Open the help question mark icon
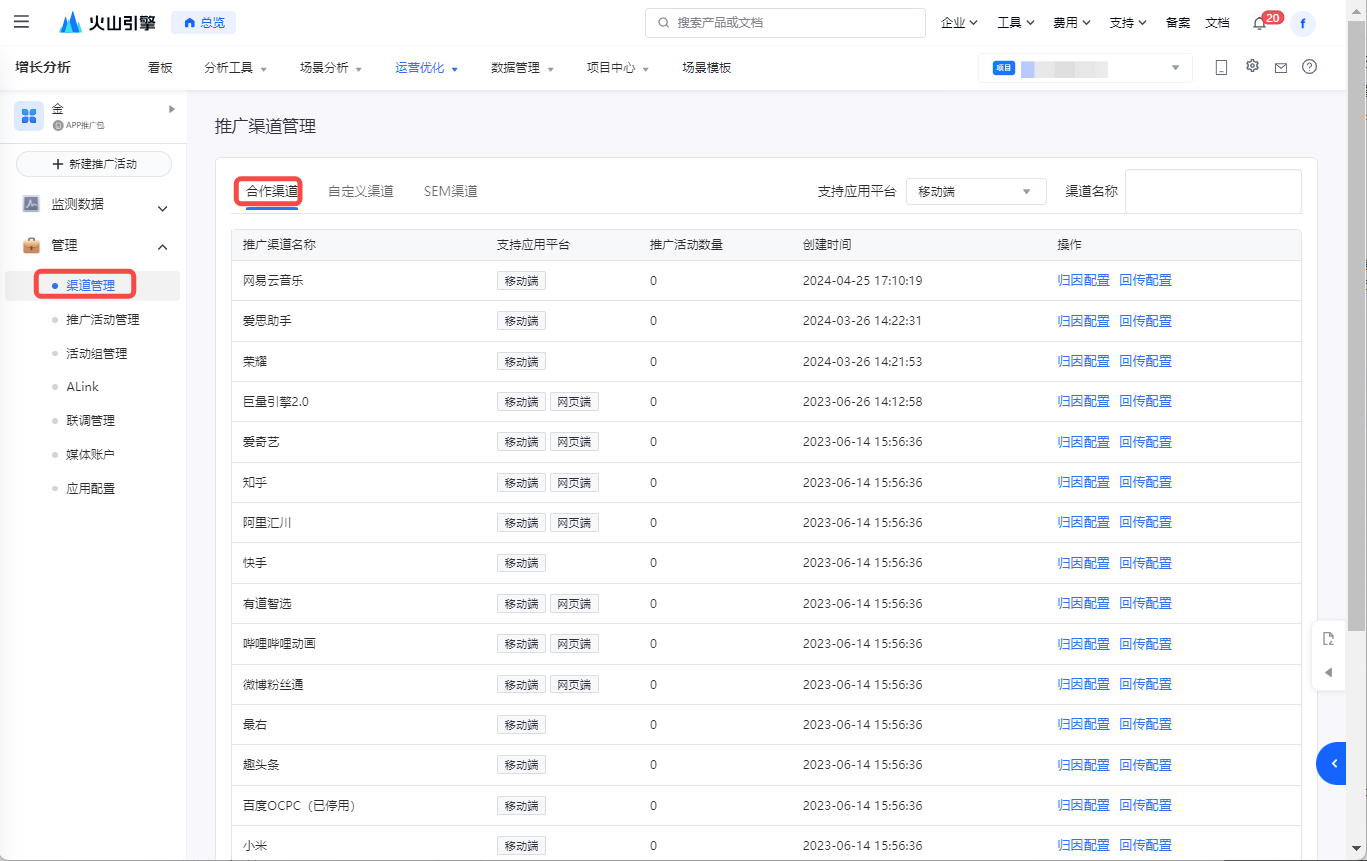This screenshot has height=861, width=1367. pos(1310,67)
